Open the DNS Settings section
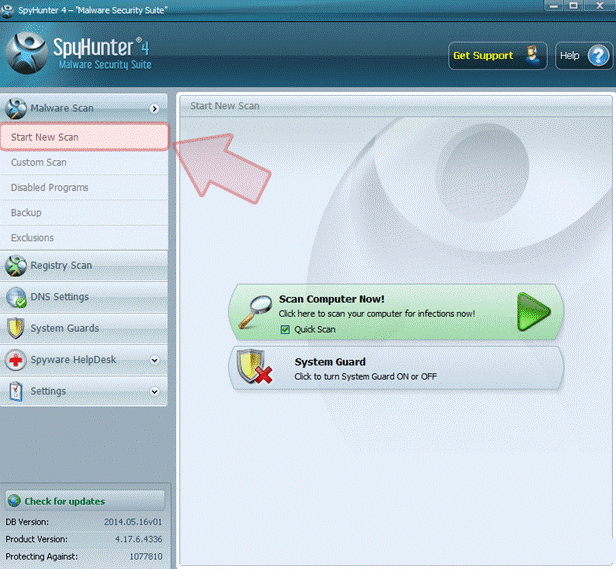The image size is (616, 569). point(84,297)
